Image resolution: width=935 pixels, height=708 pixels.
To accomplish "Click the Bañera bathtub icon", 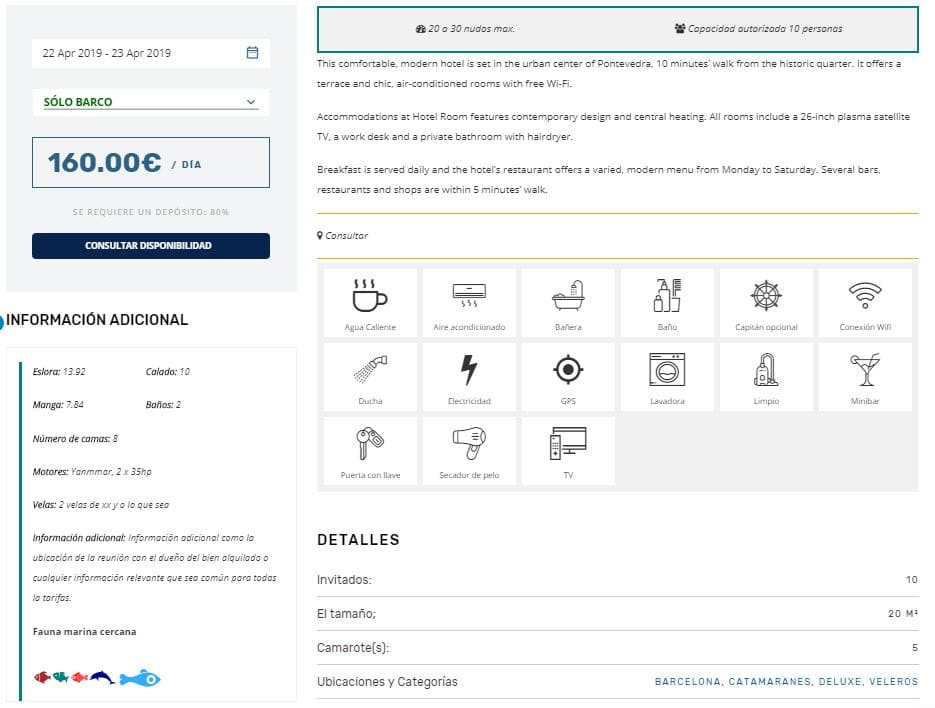I will click(568, 296).
